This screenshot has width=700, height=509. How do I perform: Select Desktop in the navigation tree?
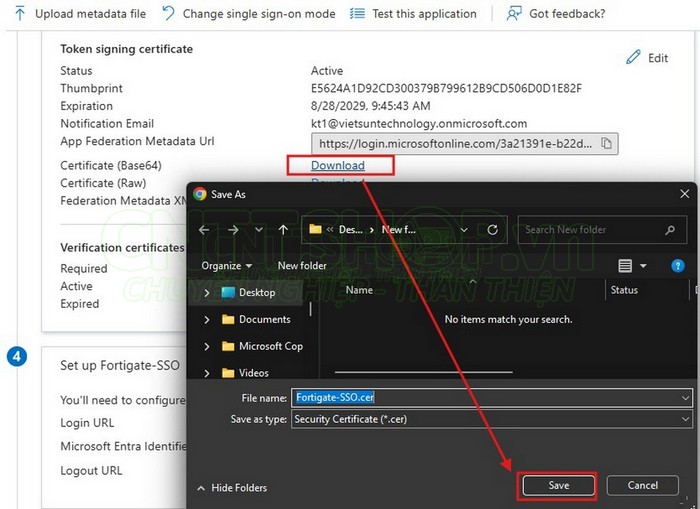click(x=257, y=292)
